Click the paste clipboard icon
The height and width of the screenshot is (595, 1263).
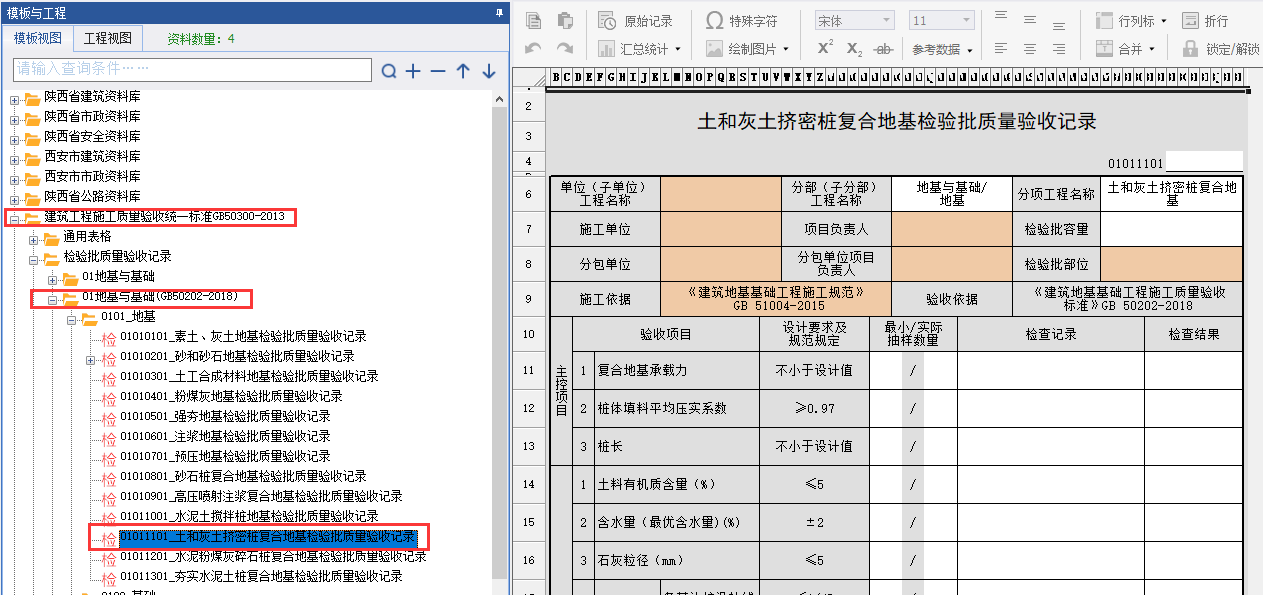click(565, 21)
